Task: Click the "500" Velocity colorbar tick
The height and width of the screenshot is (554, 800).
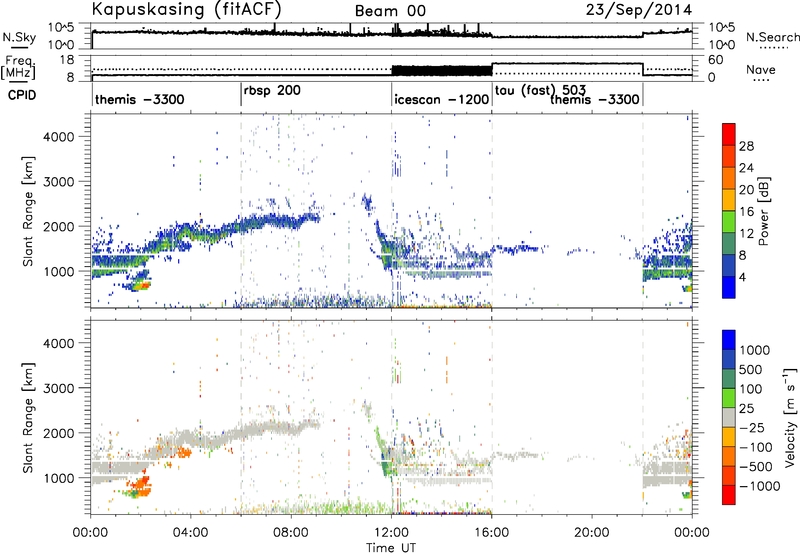Action: [751, 369]
